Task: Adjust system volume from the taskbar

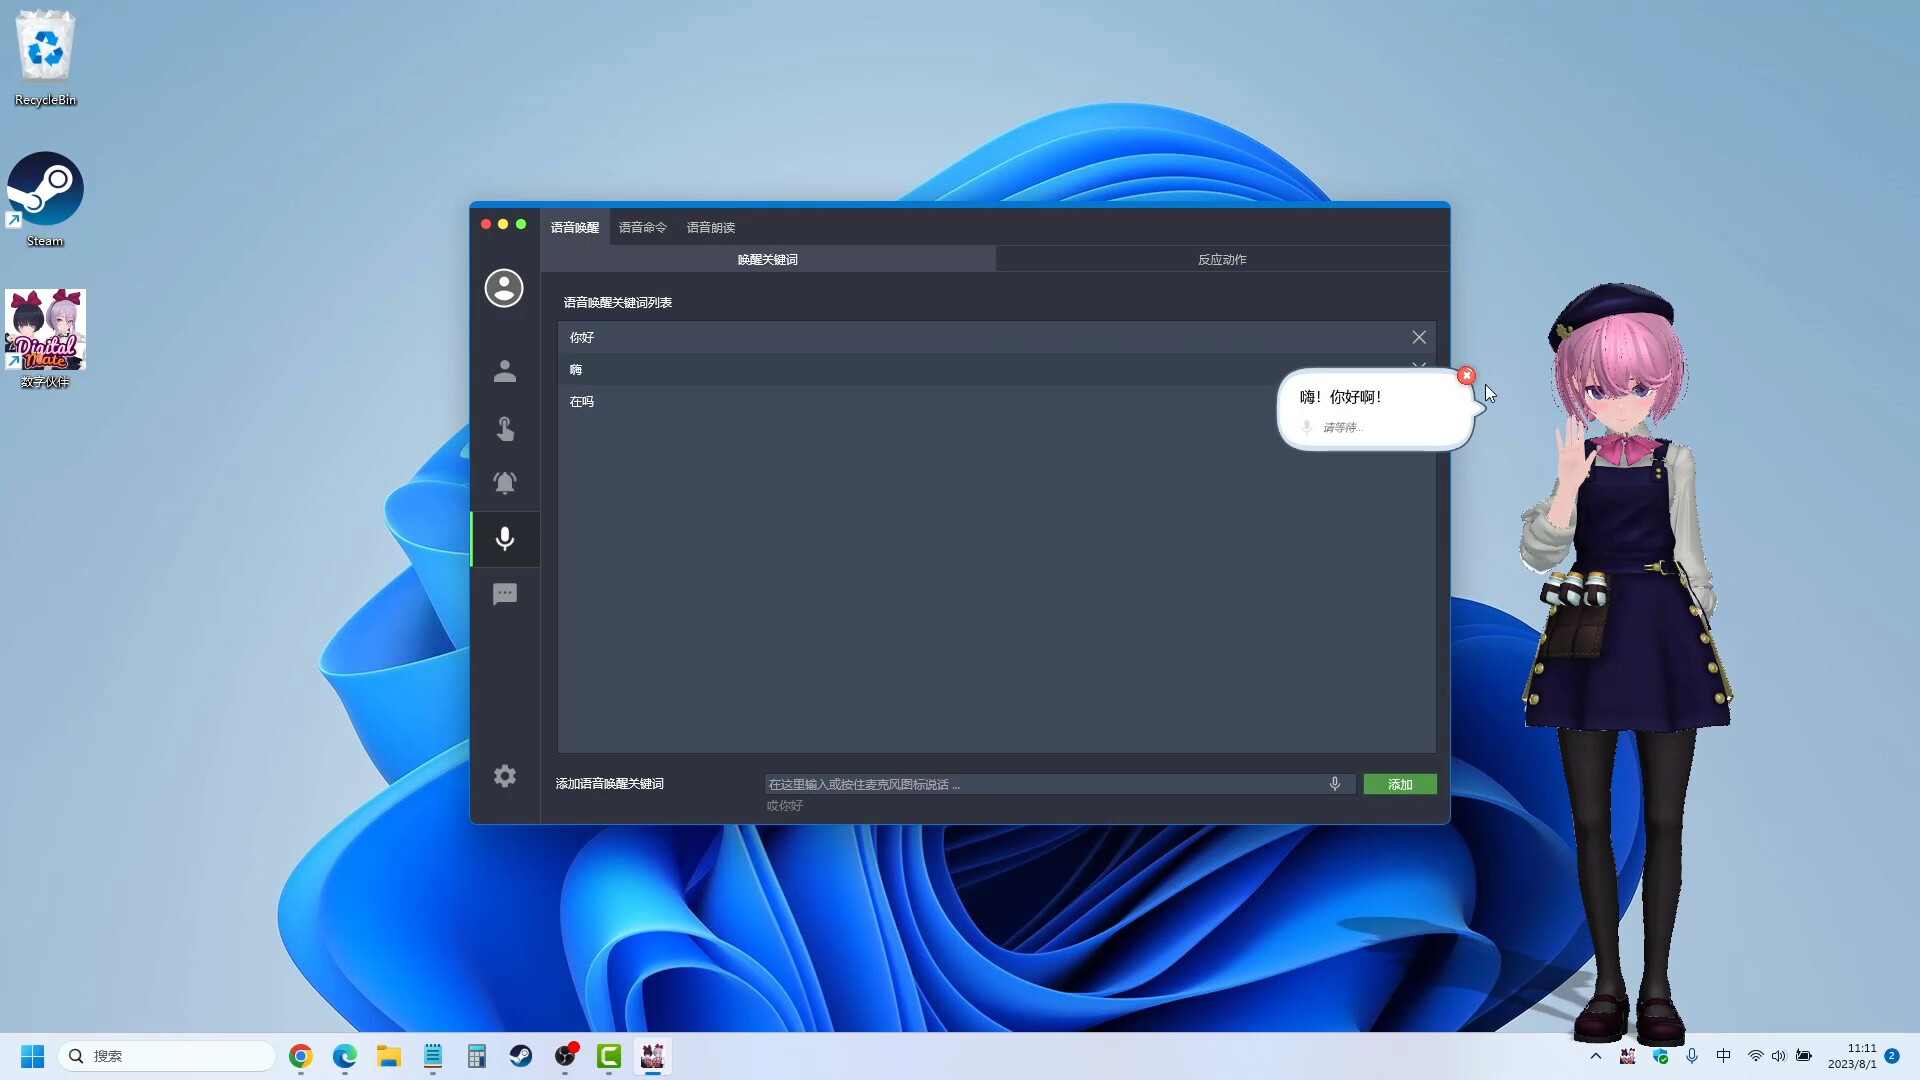Action: [x=1779, y=1056]
